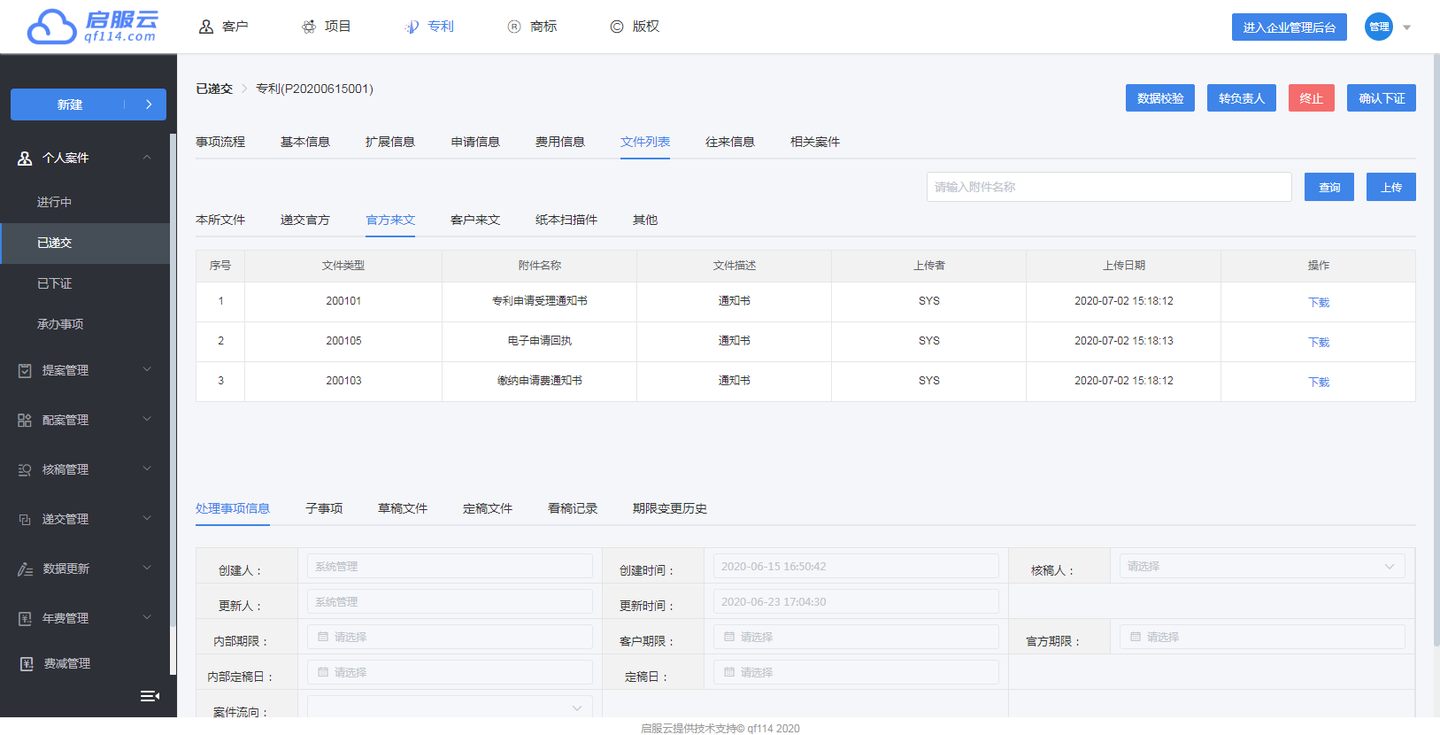Click the 版权 copyright icon
Viewport: 1440px width, 735px height.
point(617,26)
